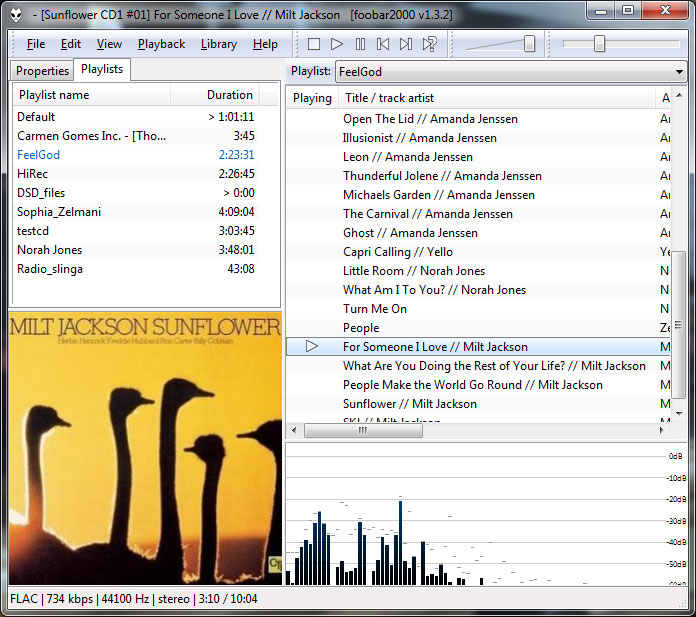Screen dimensions: 696x617
Task: Select the Default playlist
Action: pyautogui.click(x=136, y=117)
